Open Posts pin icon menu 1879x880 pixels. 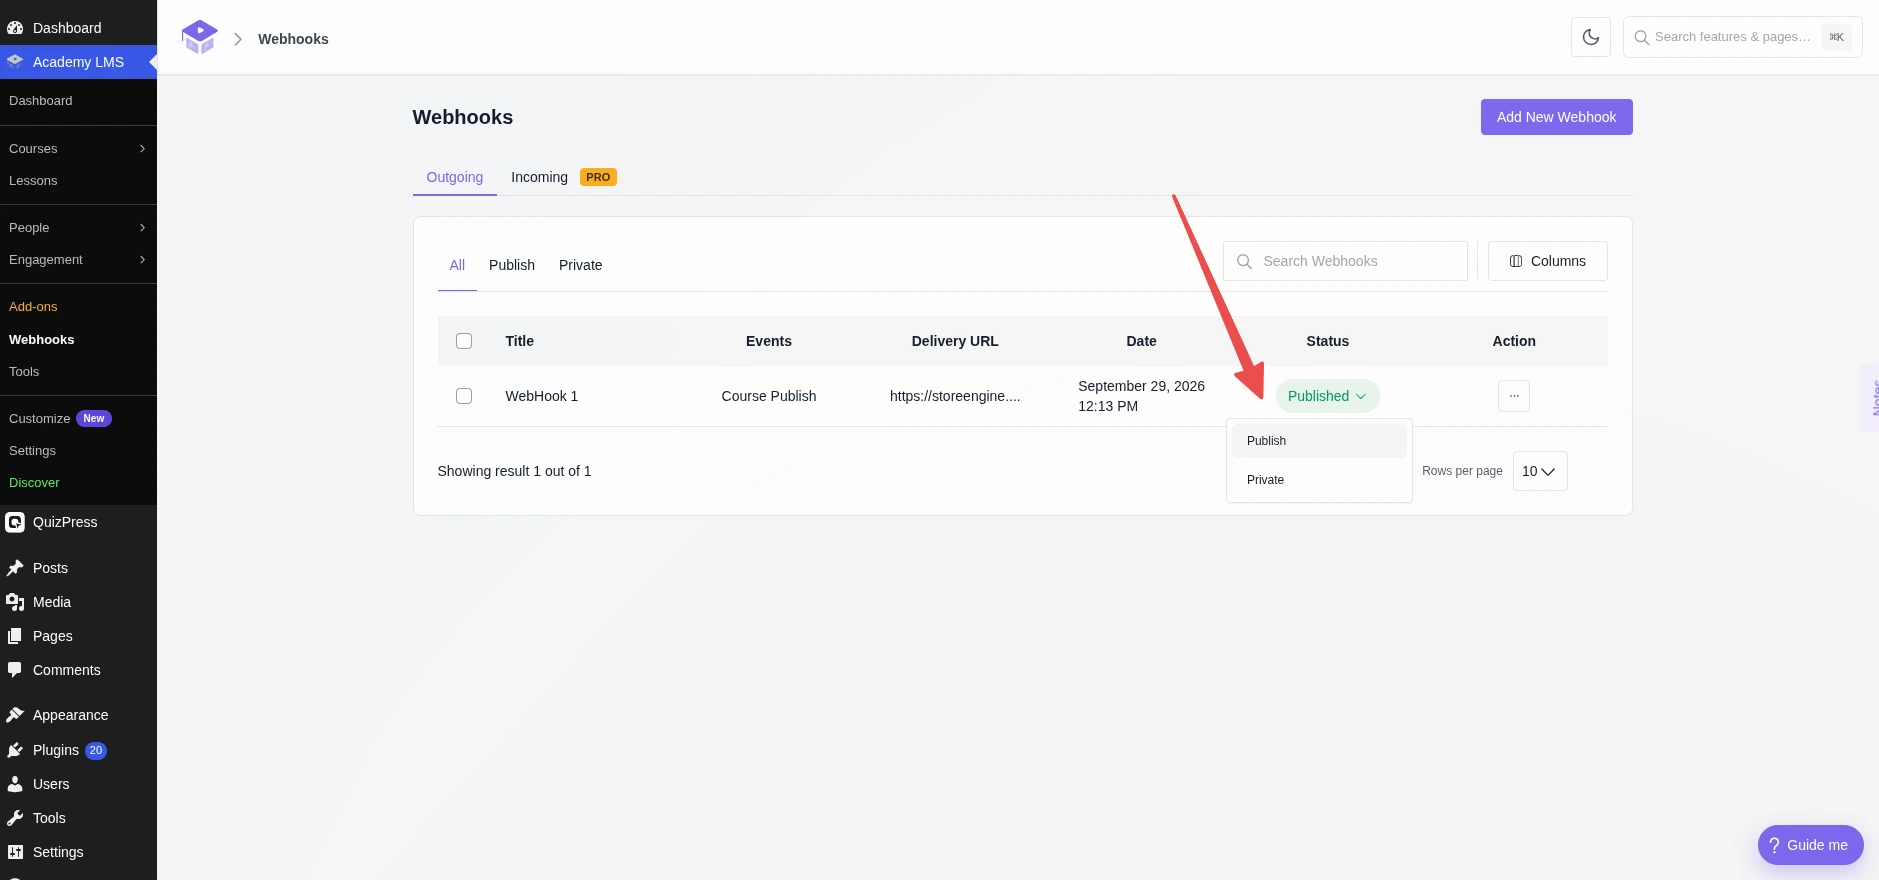pyautogui.click(x=15, y=568)
